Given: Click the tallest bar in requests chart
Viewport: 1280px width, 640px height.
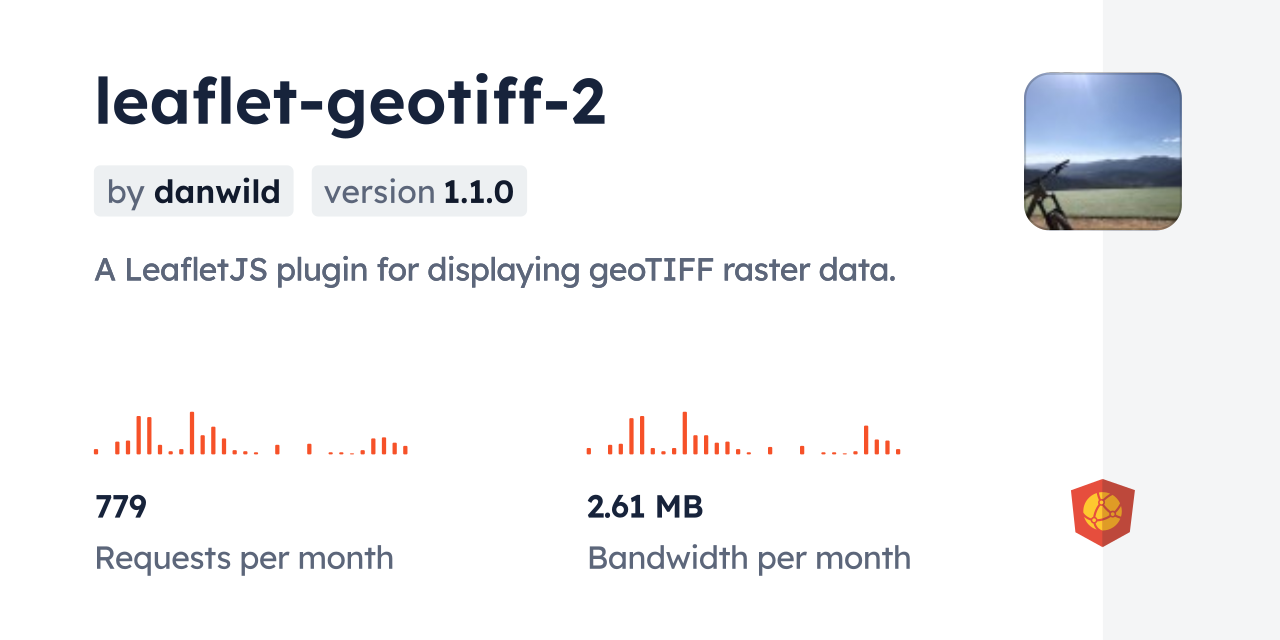Looking at the screenshot, I should pyautogui.click(x=192, y=433).
